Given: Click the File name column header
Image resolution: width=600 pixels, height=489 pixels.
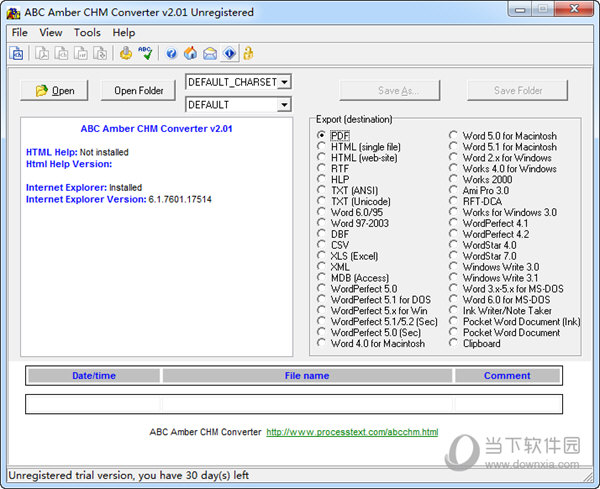Looking at the screenshot, I should 307,375.
